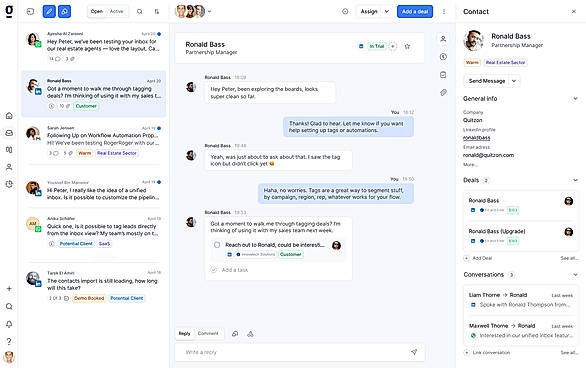This screenshot has width=586, height=368.
Task: Open deals dollar icon in side strip
Action: pos(443,56)
